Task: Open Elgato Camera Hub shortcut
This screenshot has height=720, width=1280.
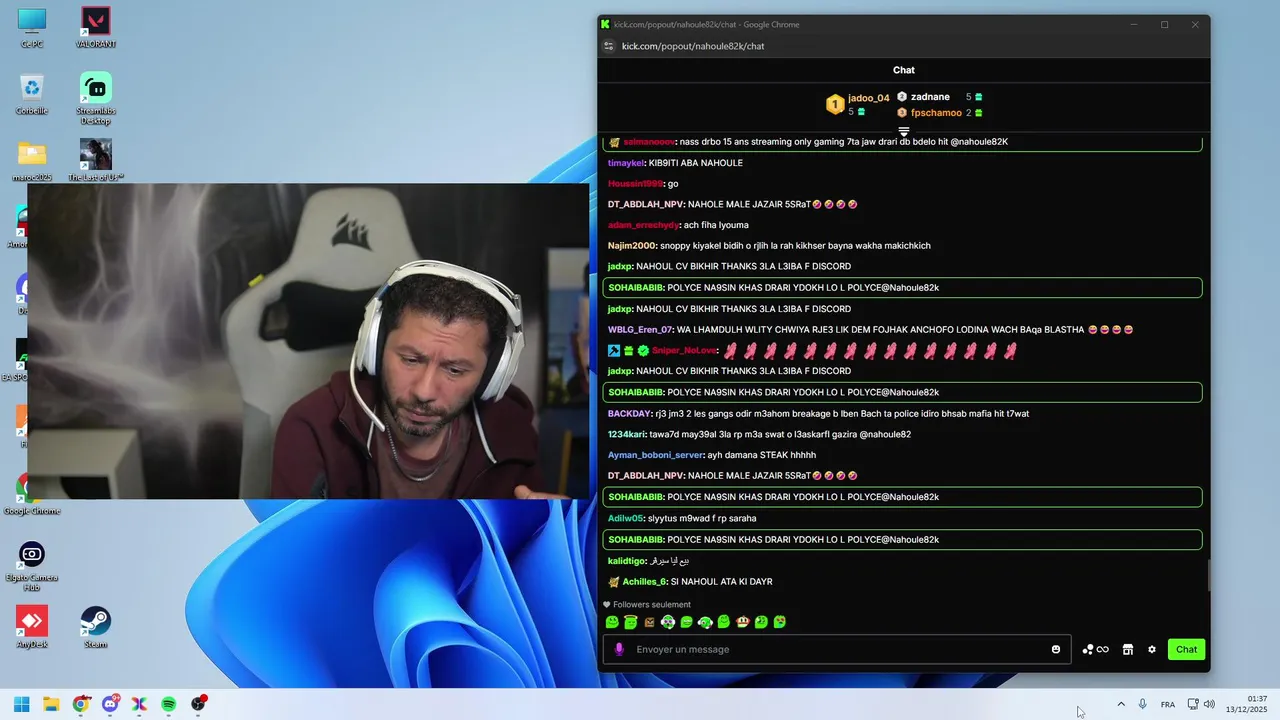Action: [x=31, y=565]
